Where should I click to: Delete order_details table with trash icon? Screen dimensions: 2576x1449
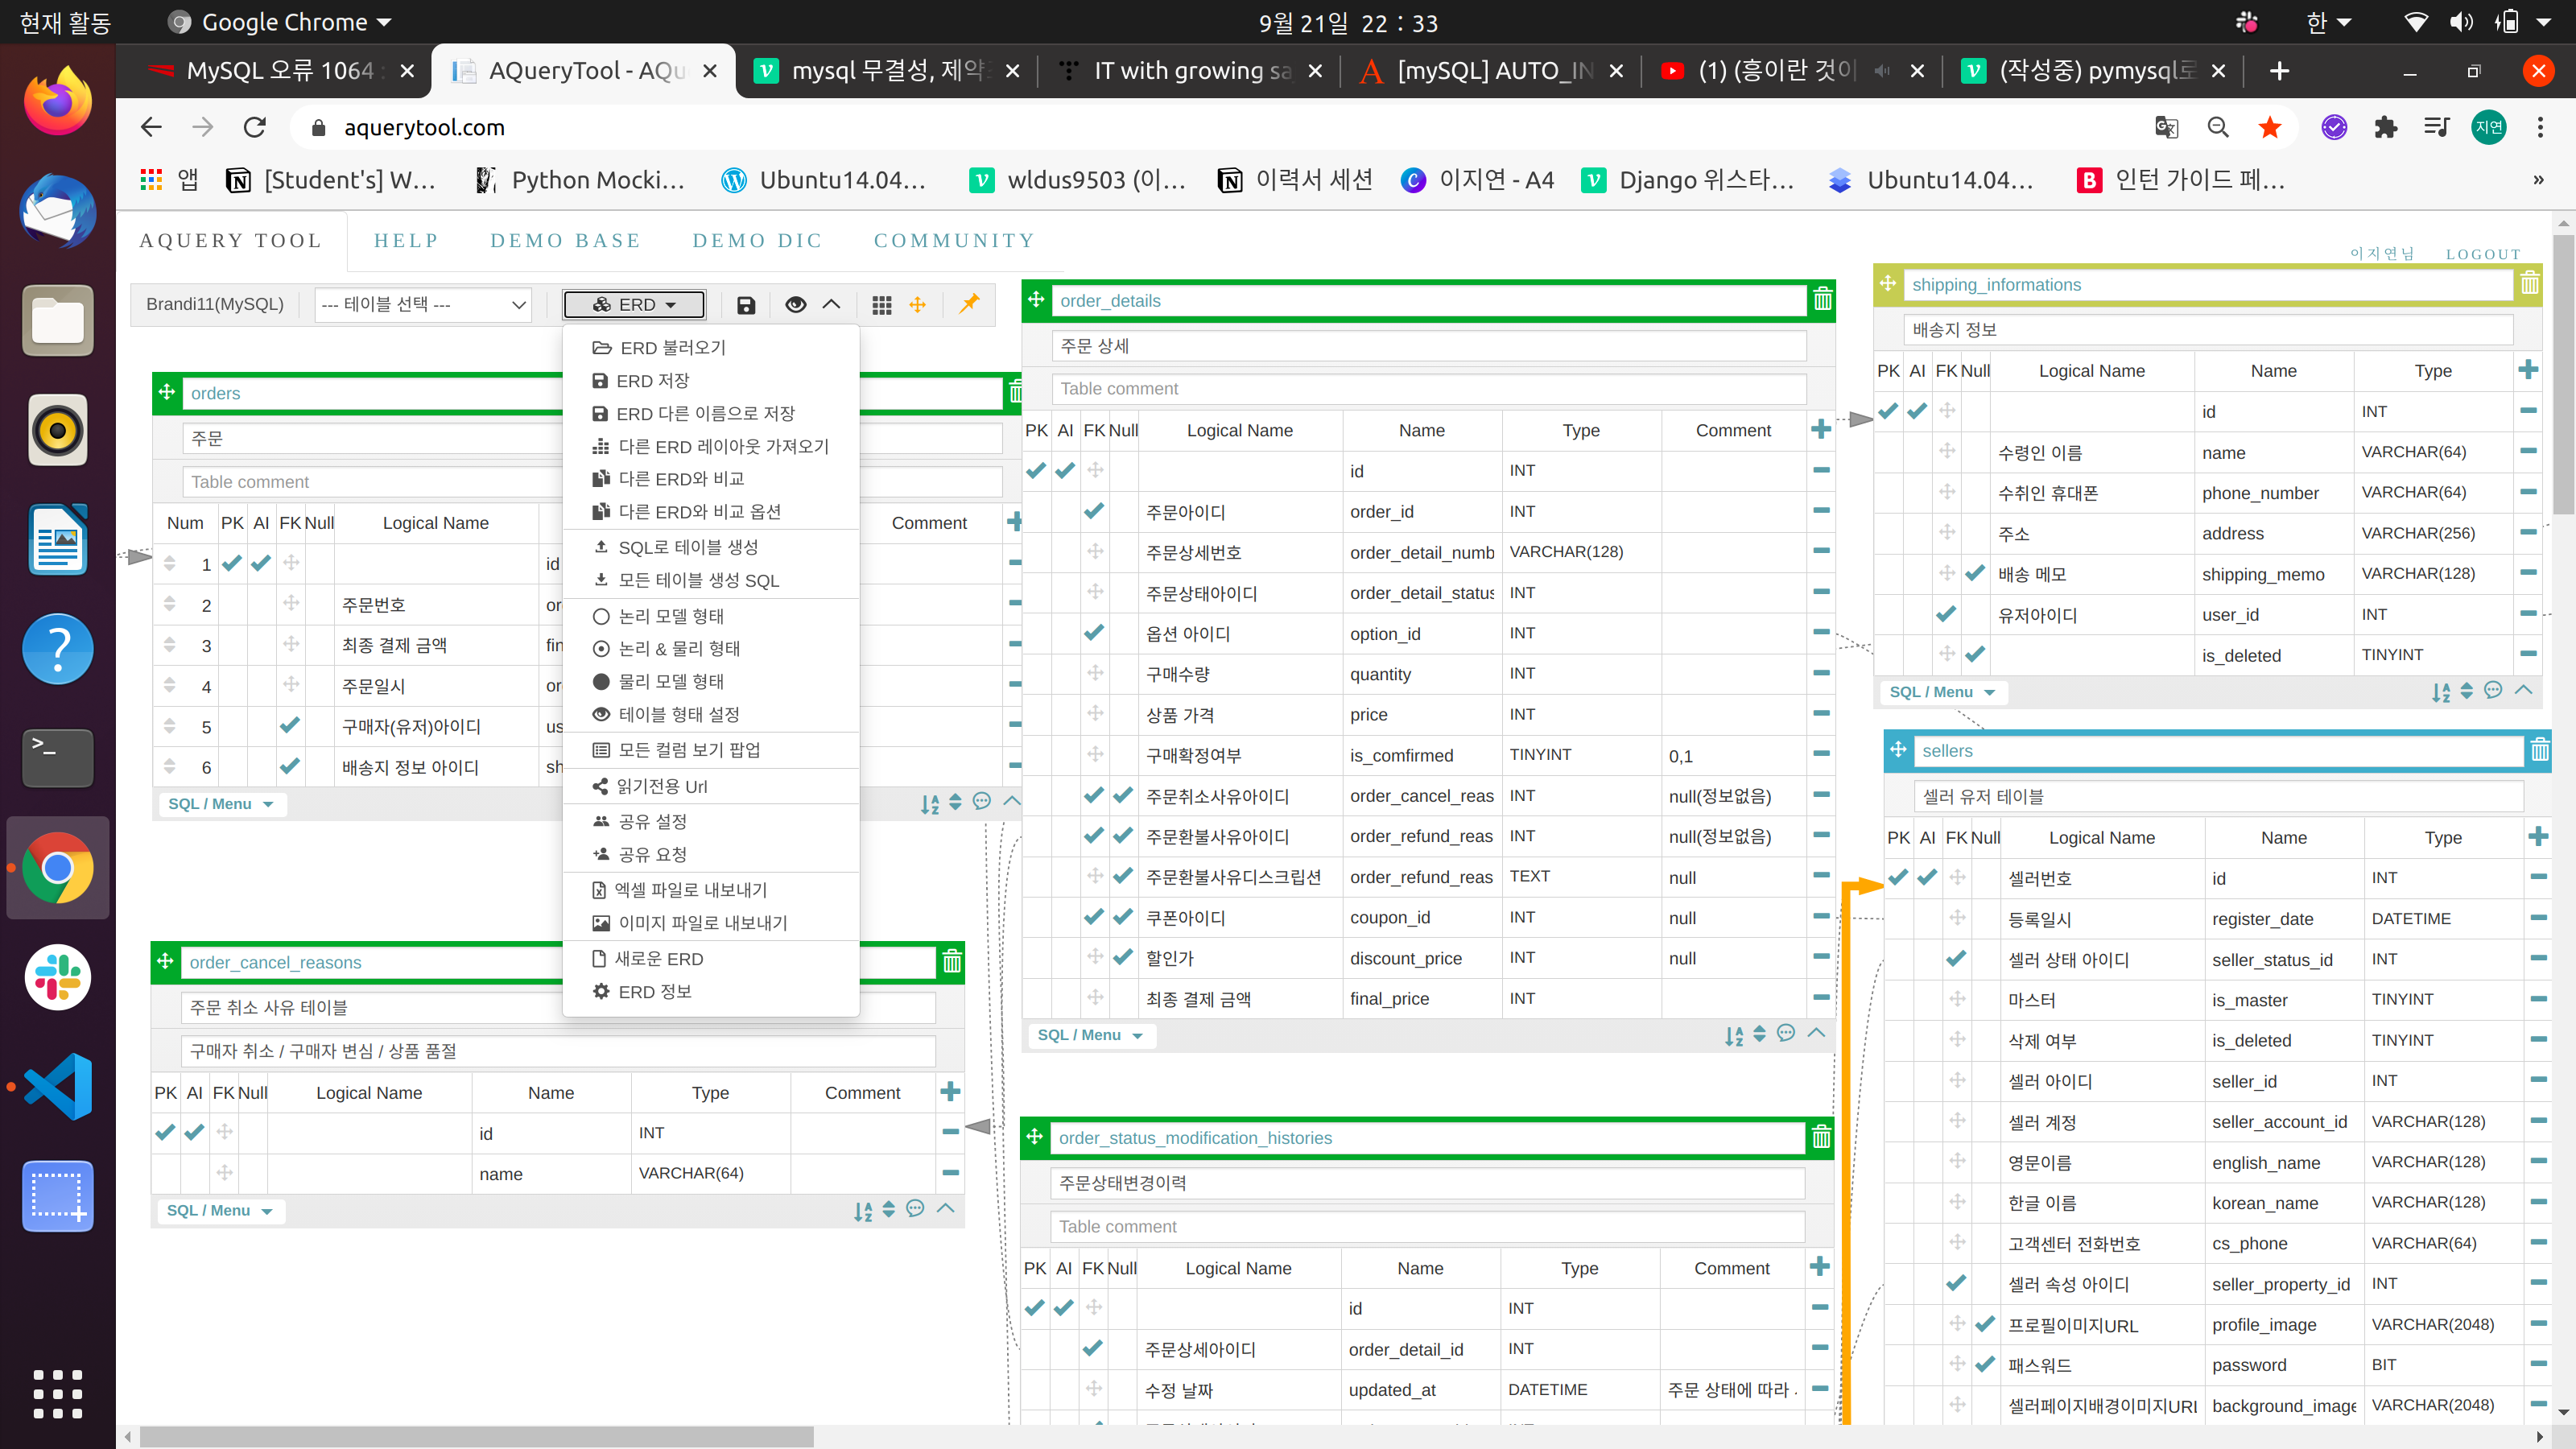(x=1822, y=299)
